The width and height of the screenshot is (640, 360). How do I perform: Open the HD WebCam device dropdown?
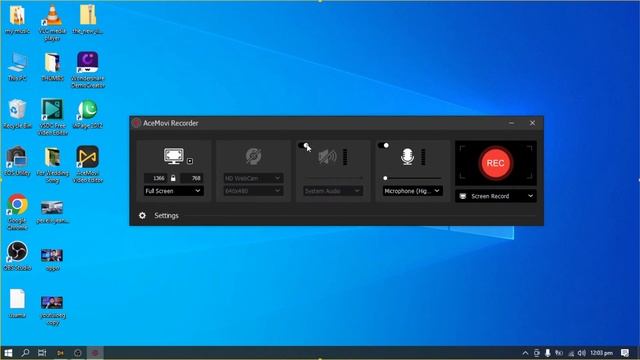[253, 178]
